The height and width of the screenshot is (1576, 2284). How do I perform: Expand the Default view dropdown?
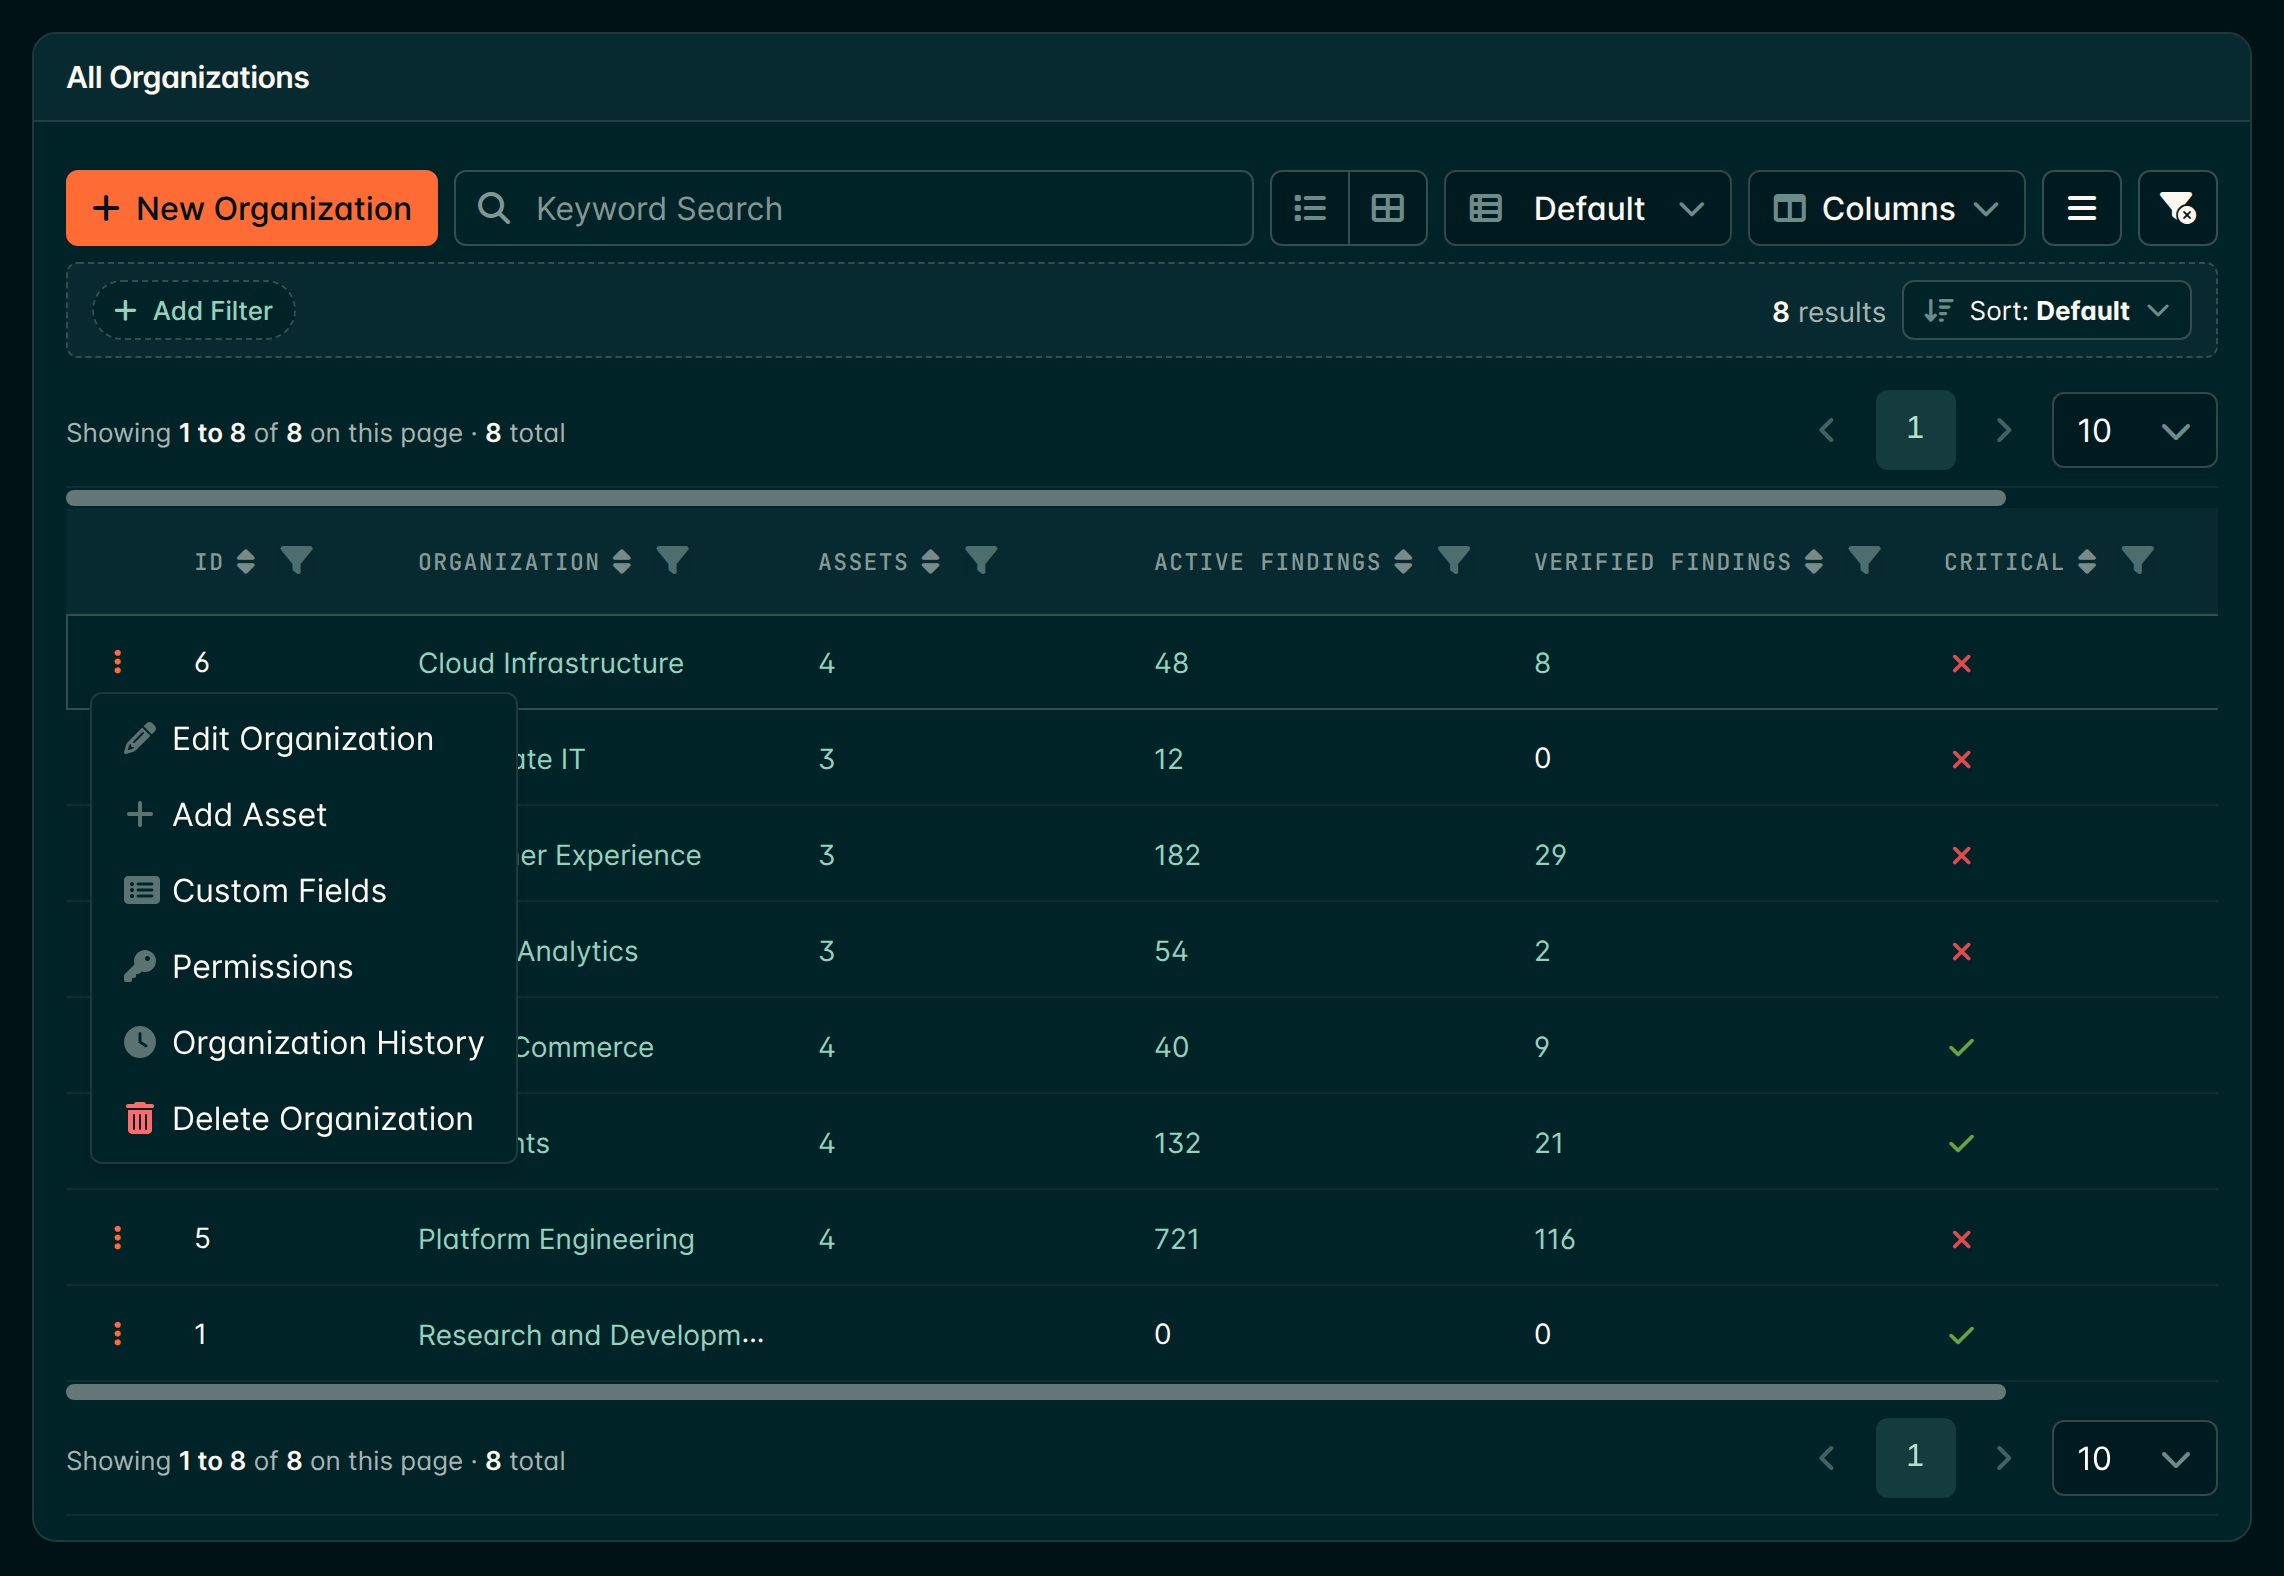(x=1587, y=208)
